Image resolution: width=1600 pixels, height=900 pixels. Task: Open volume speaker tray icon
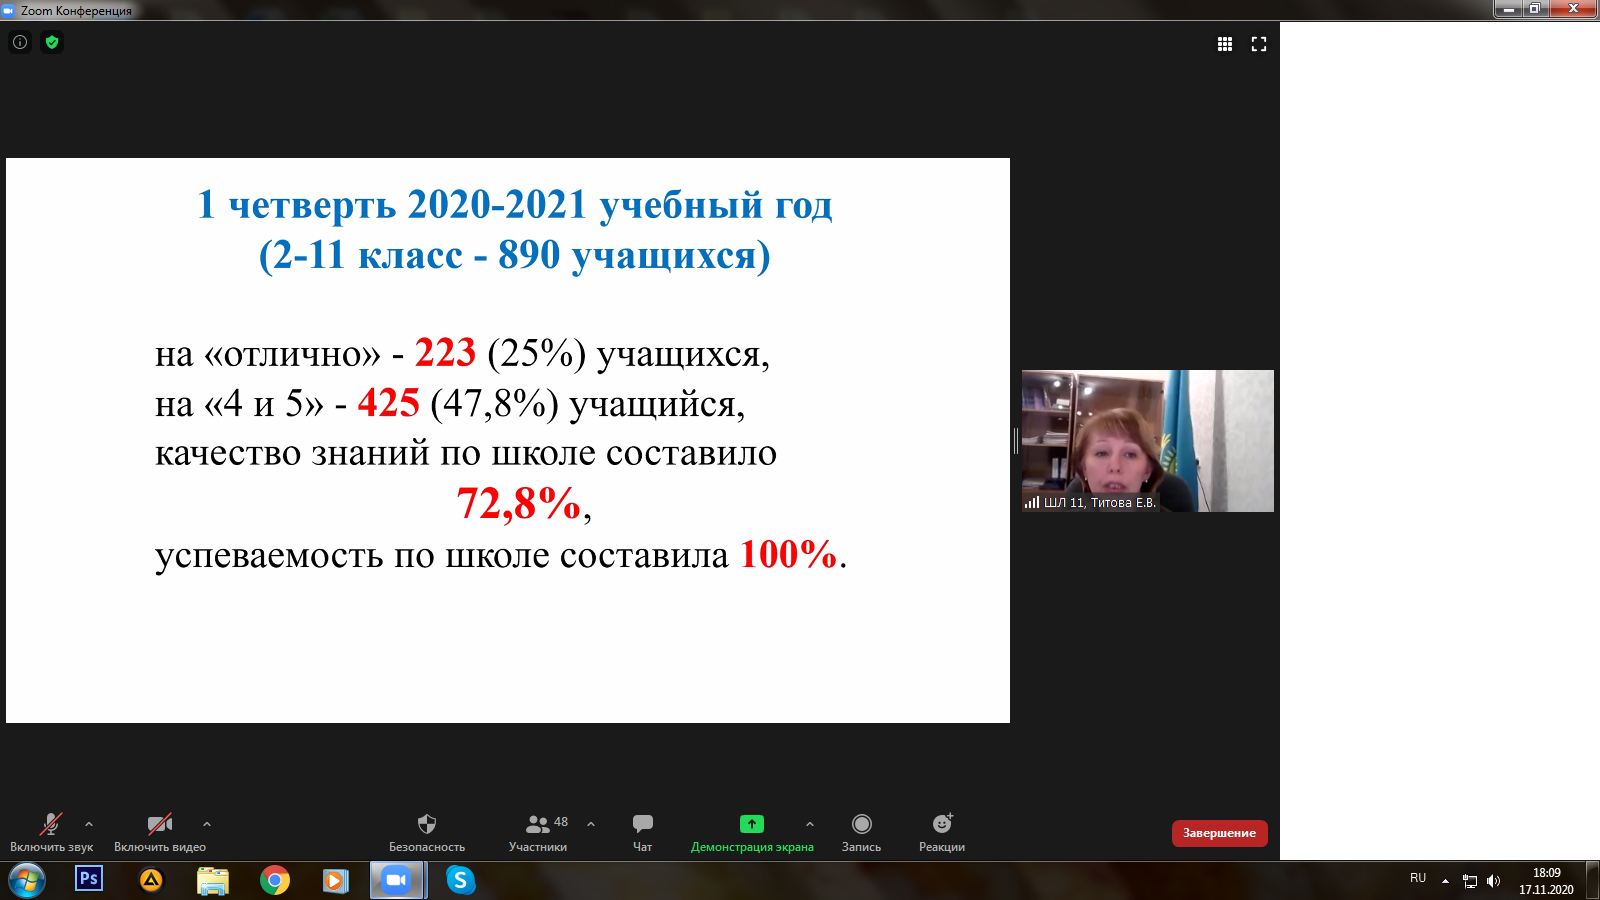tap(1494, 881)
